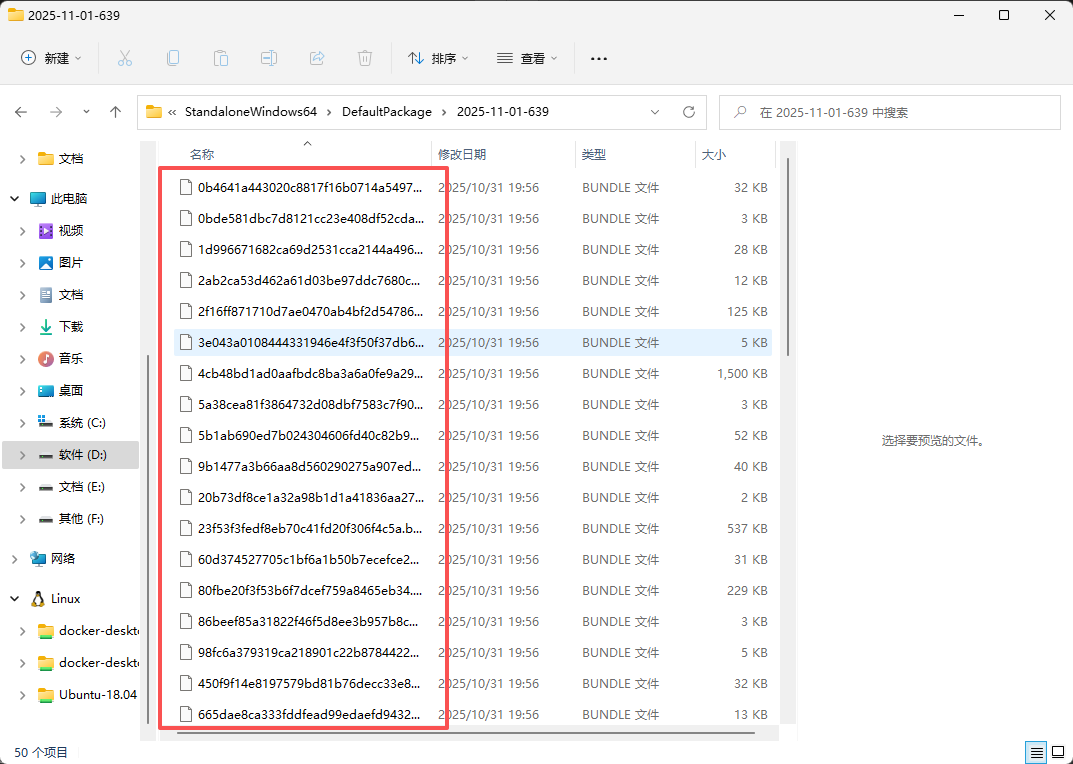Select file 1d996671682ca69d2531cca2144a496
Screen dimensions: 1073x764
tap(473, 250)
